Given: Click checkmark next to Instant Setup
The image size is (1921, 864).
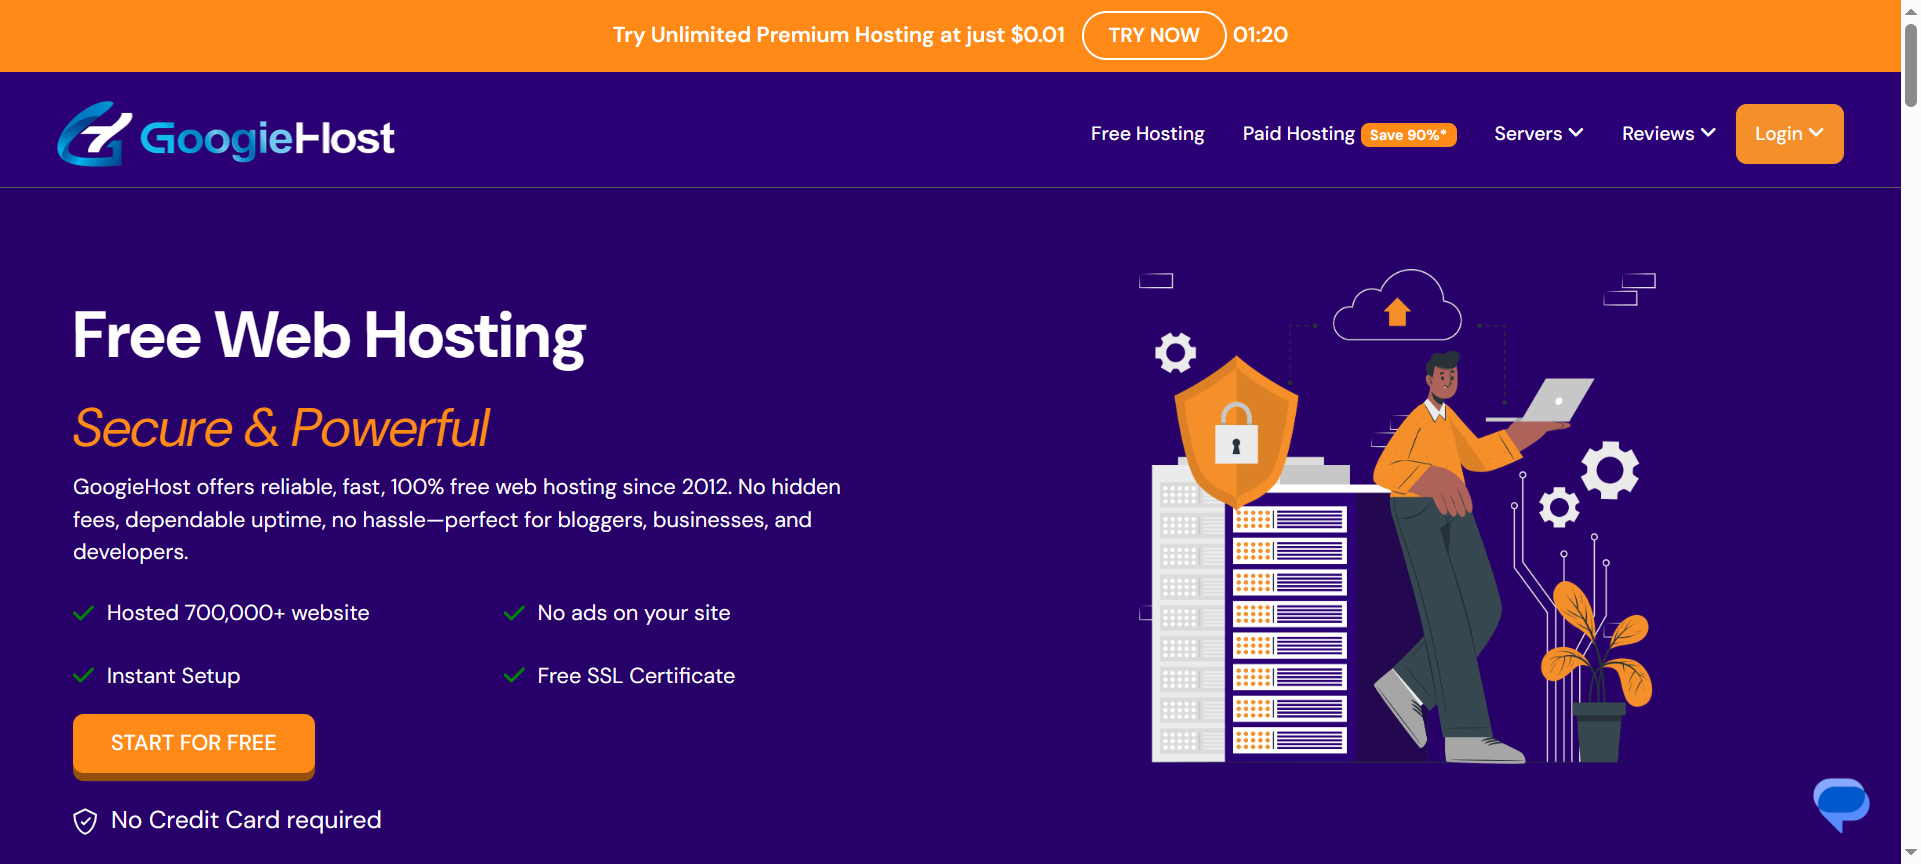Looking at the screenshot, I should pyautogui.click(x=84, y=676).
